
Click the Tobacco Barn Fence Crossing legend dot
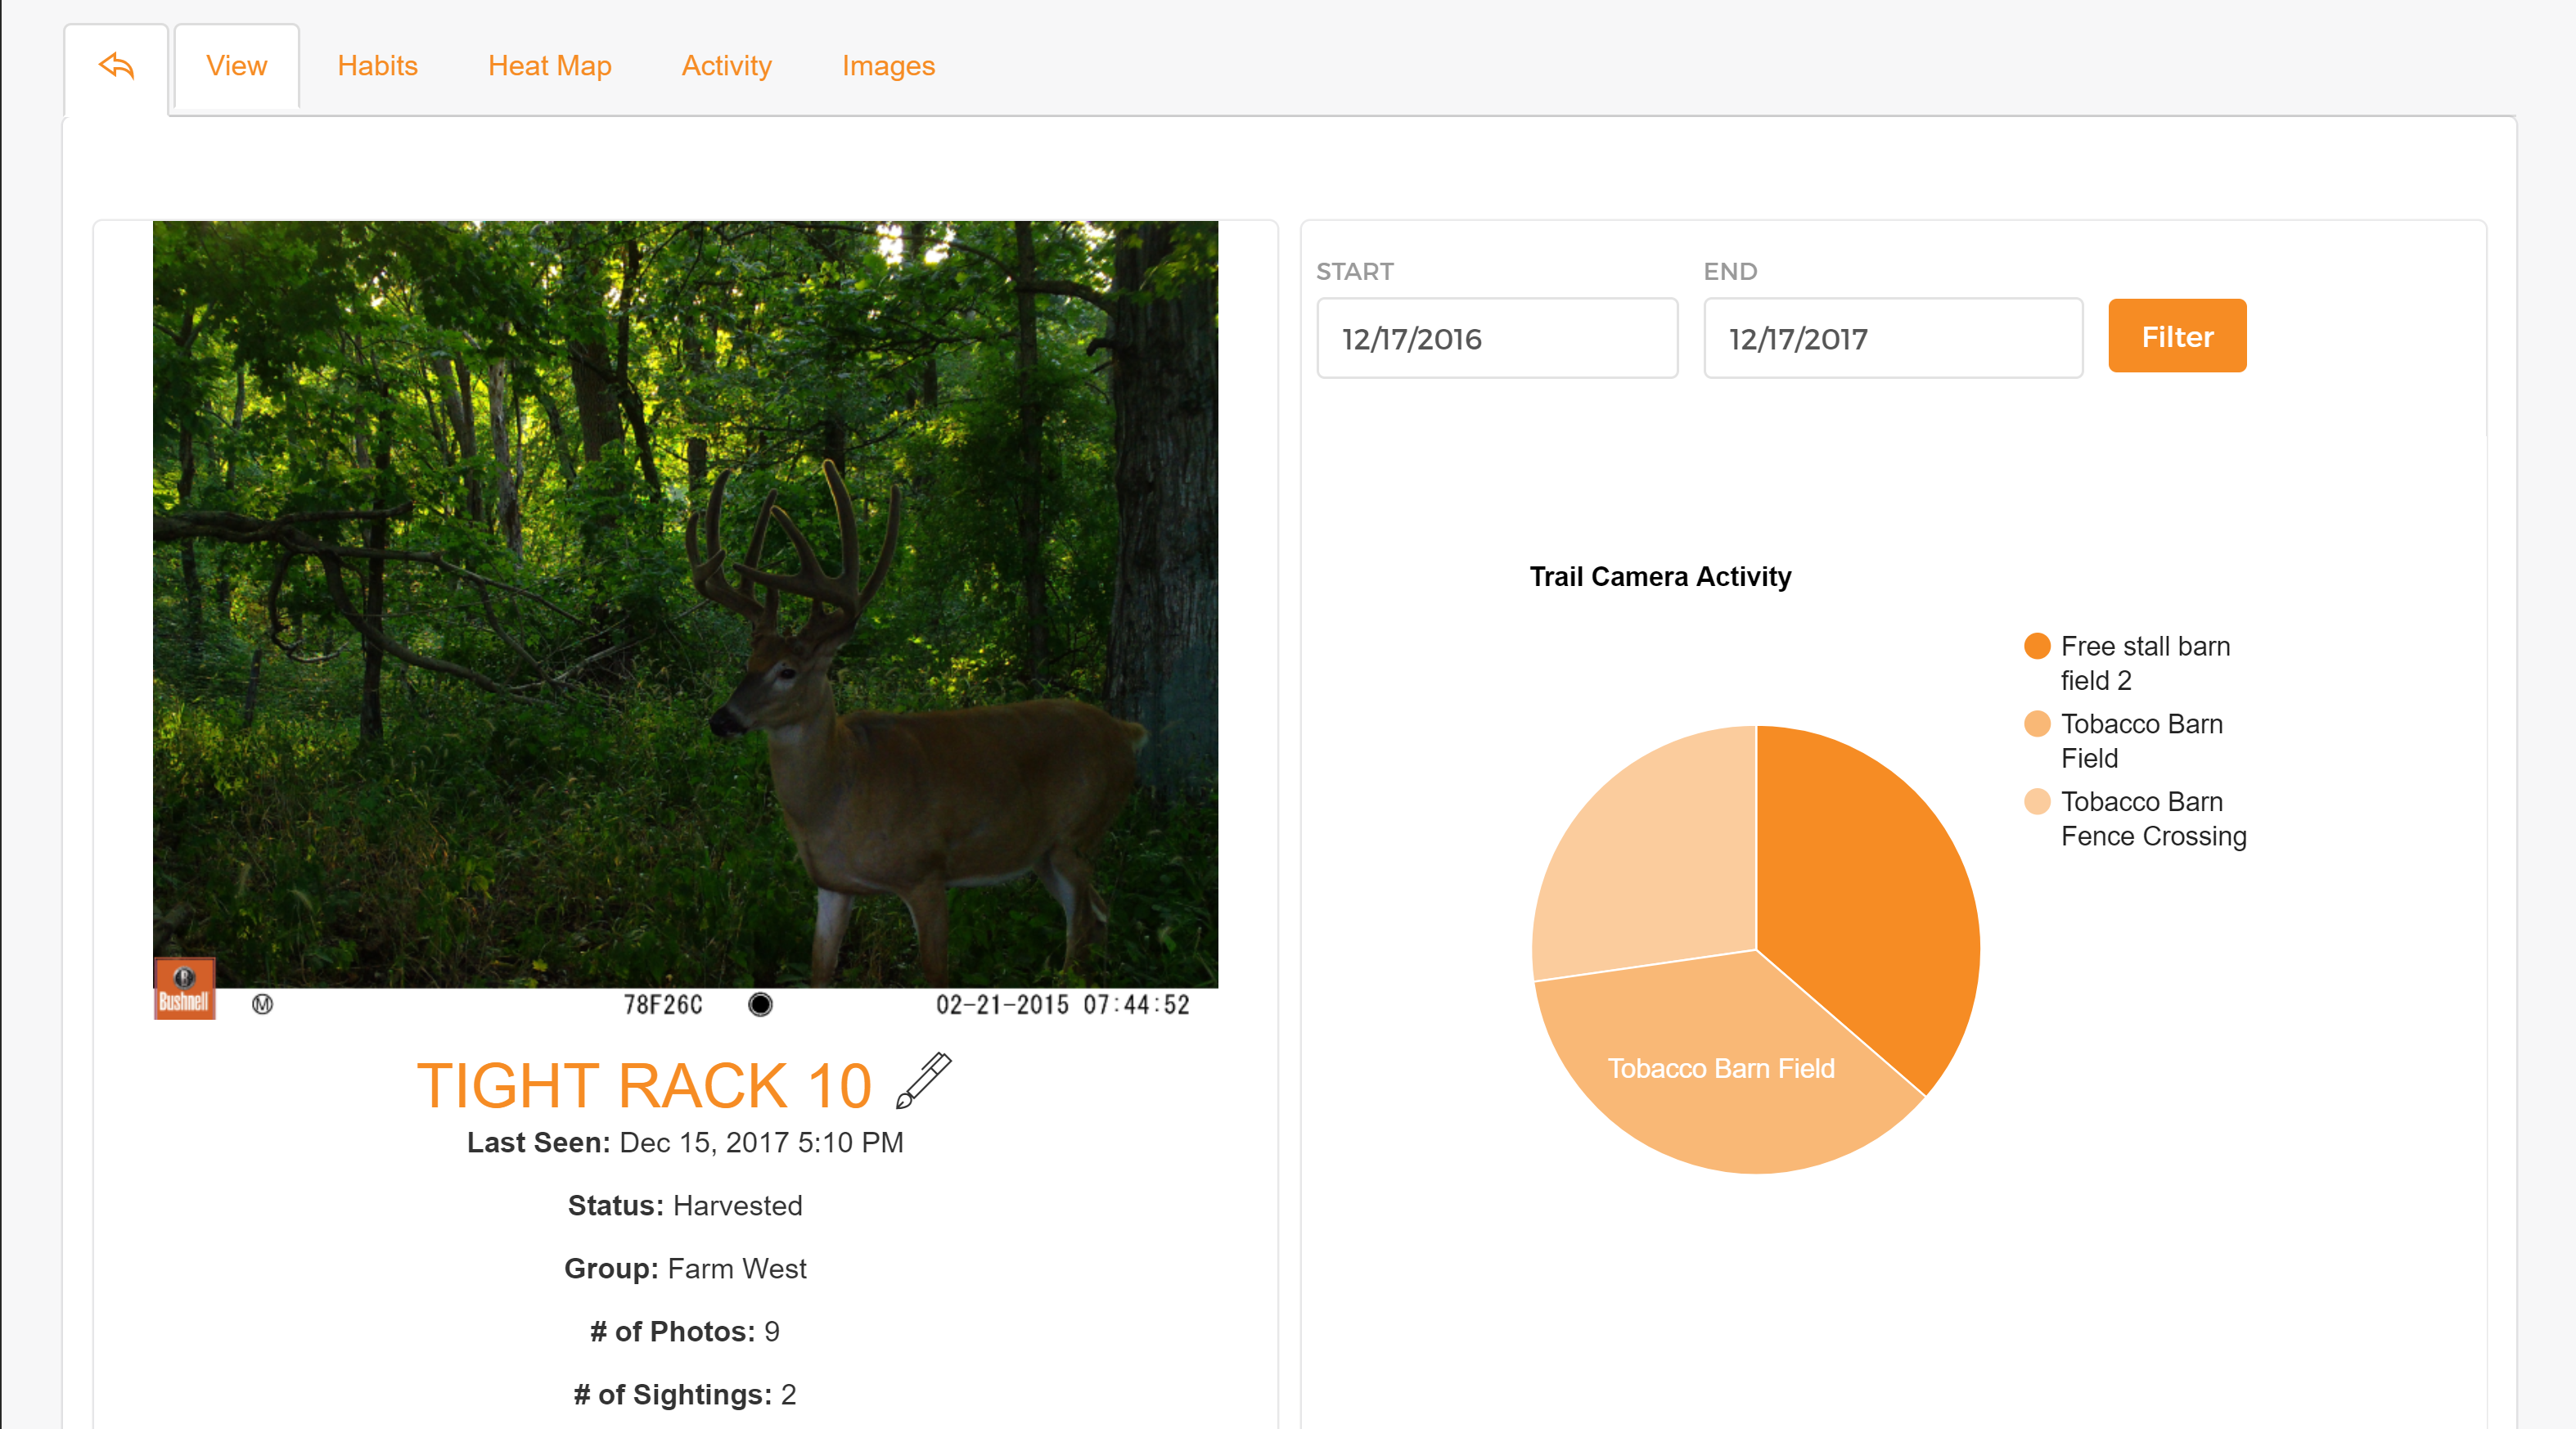[2036, 802]
